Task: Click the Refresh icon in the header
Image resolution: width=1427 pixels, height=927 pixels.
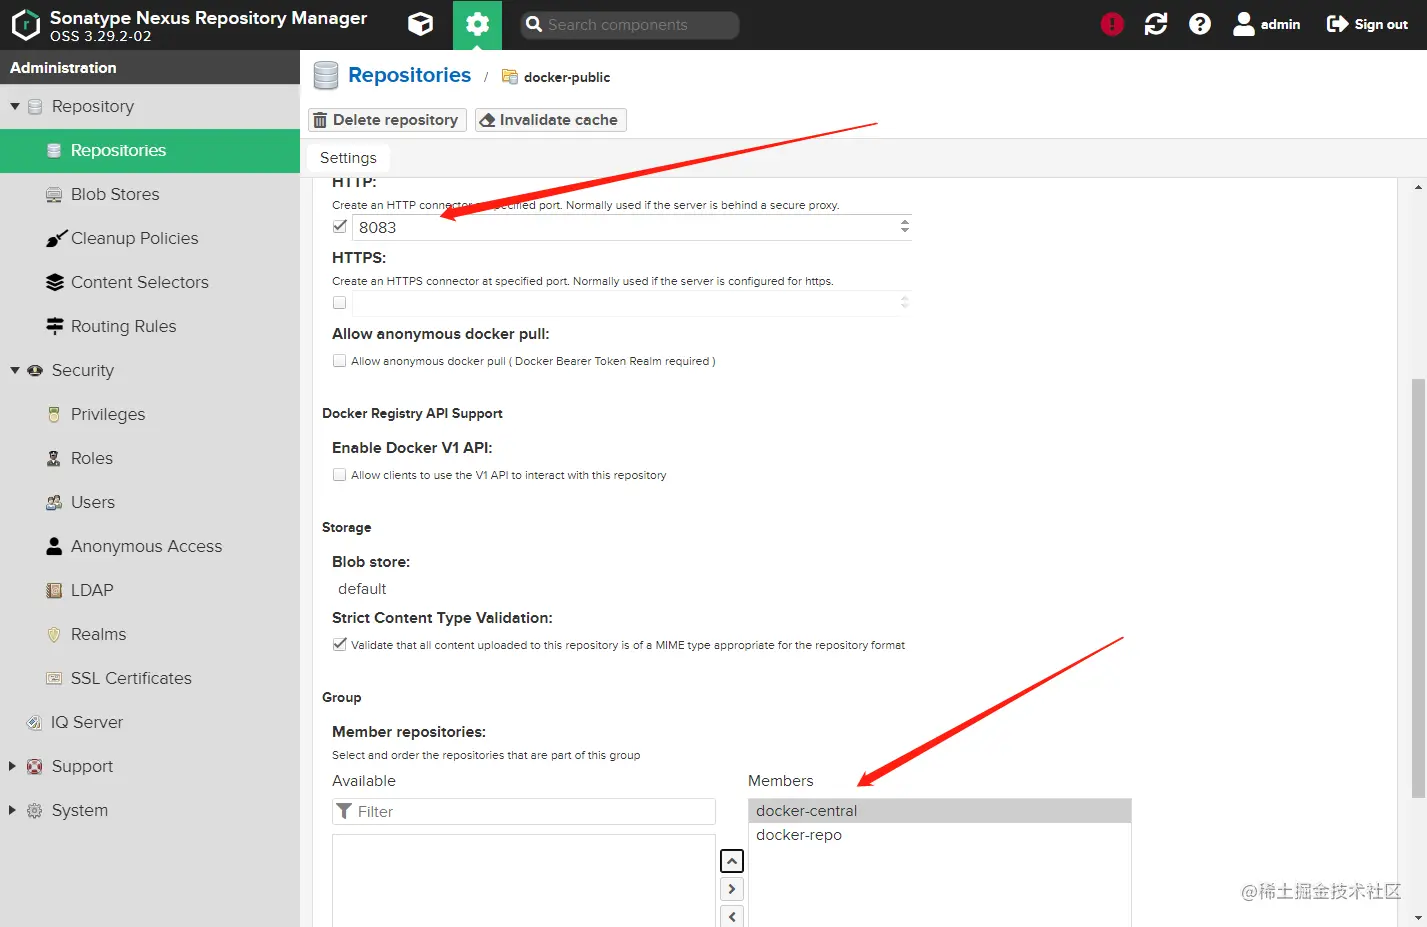Action: click(1156, 24)
